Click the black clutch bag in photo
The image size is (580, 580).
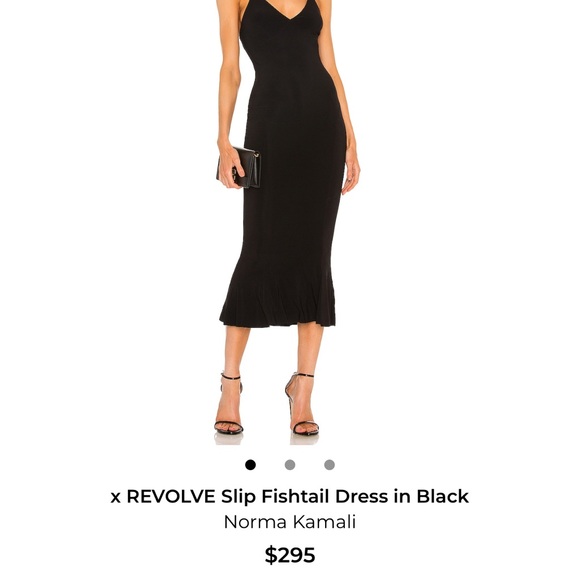click(x=239, y=167)
